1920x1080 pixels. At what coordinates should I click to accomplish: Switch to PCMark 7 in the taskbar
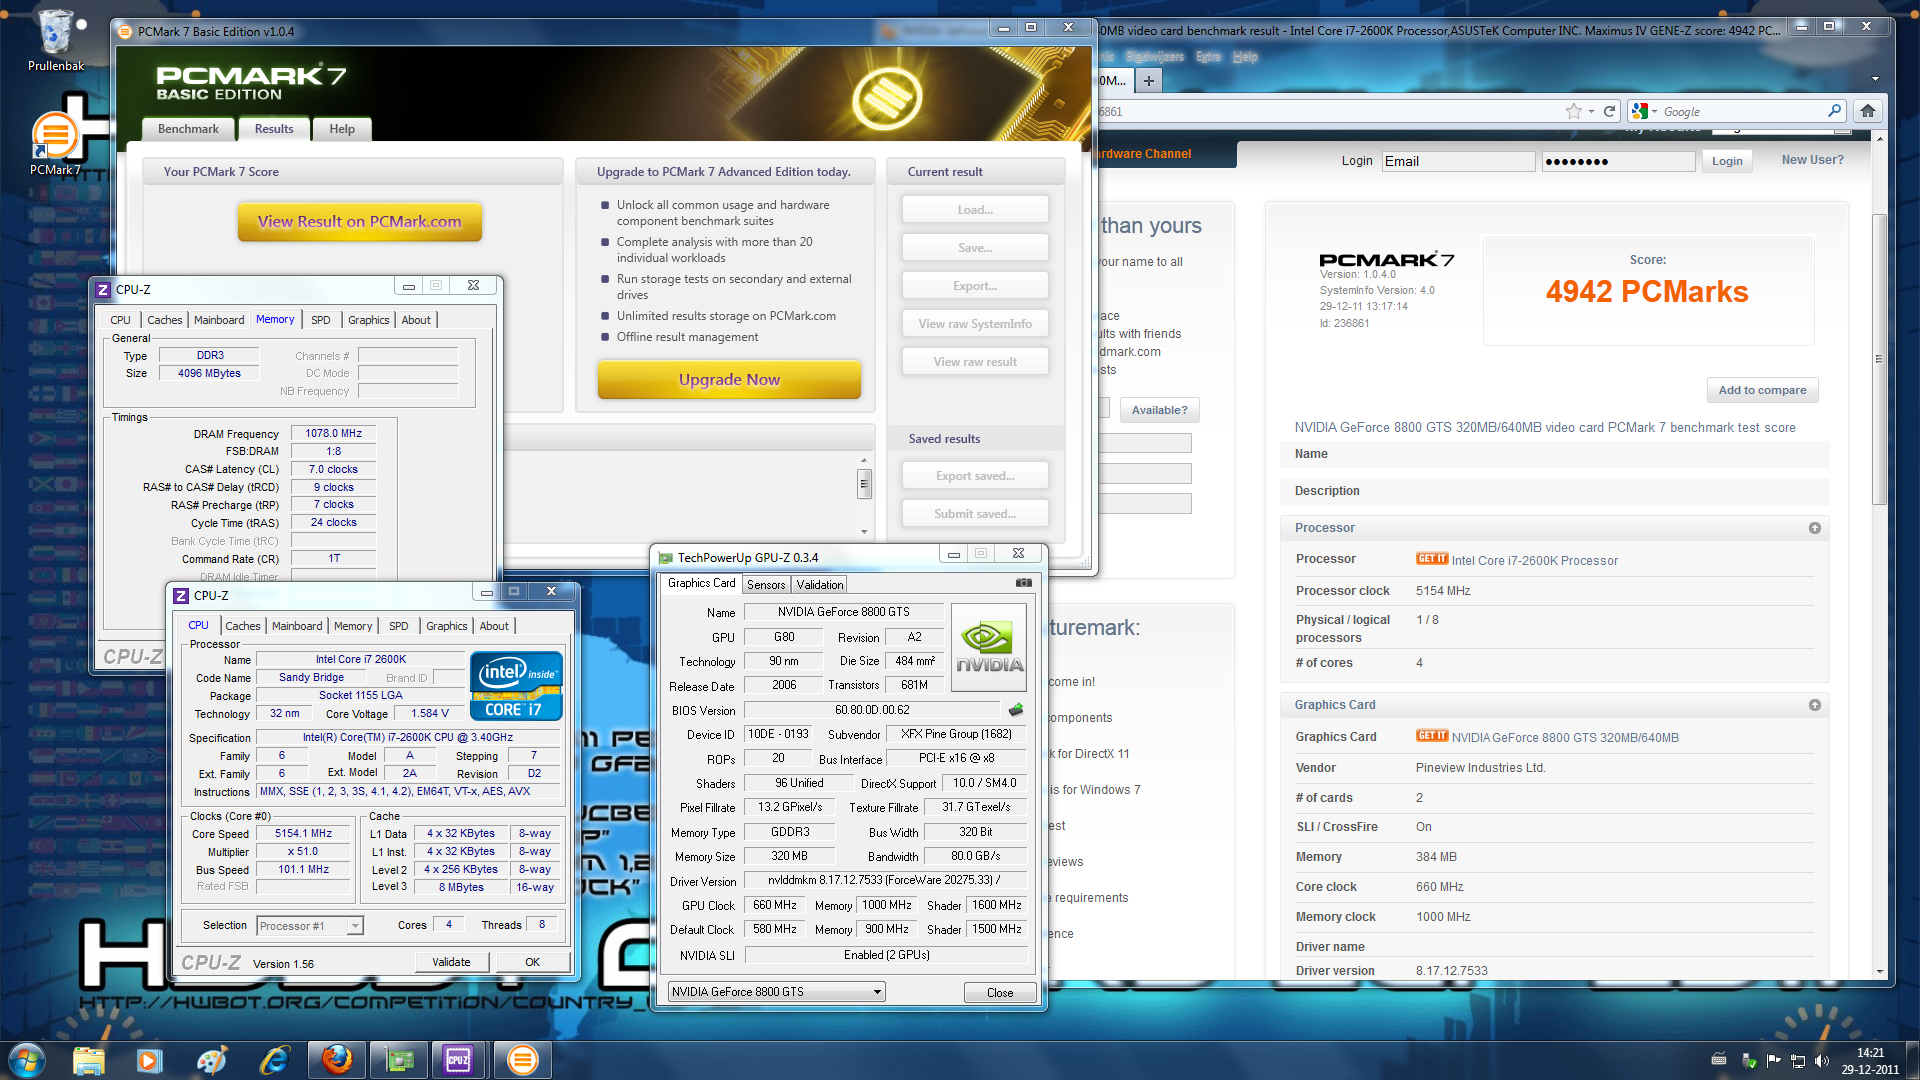point(522,1060)
